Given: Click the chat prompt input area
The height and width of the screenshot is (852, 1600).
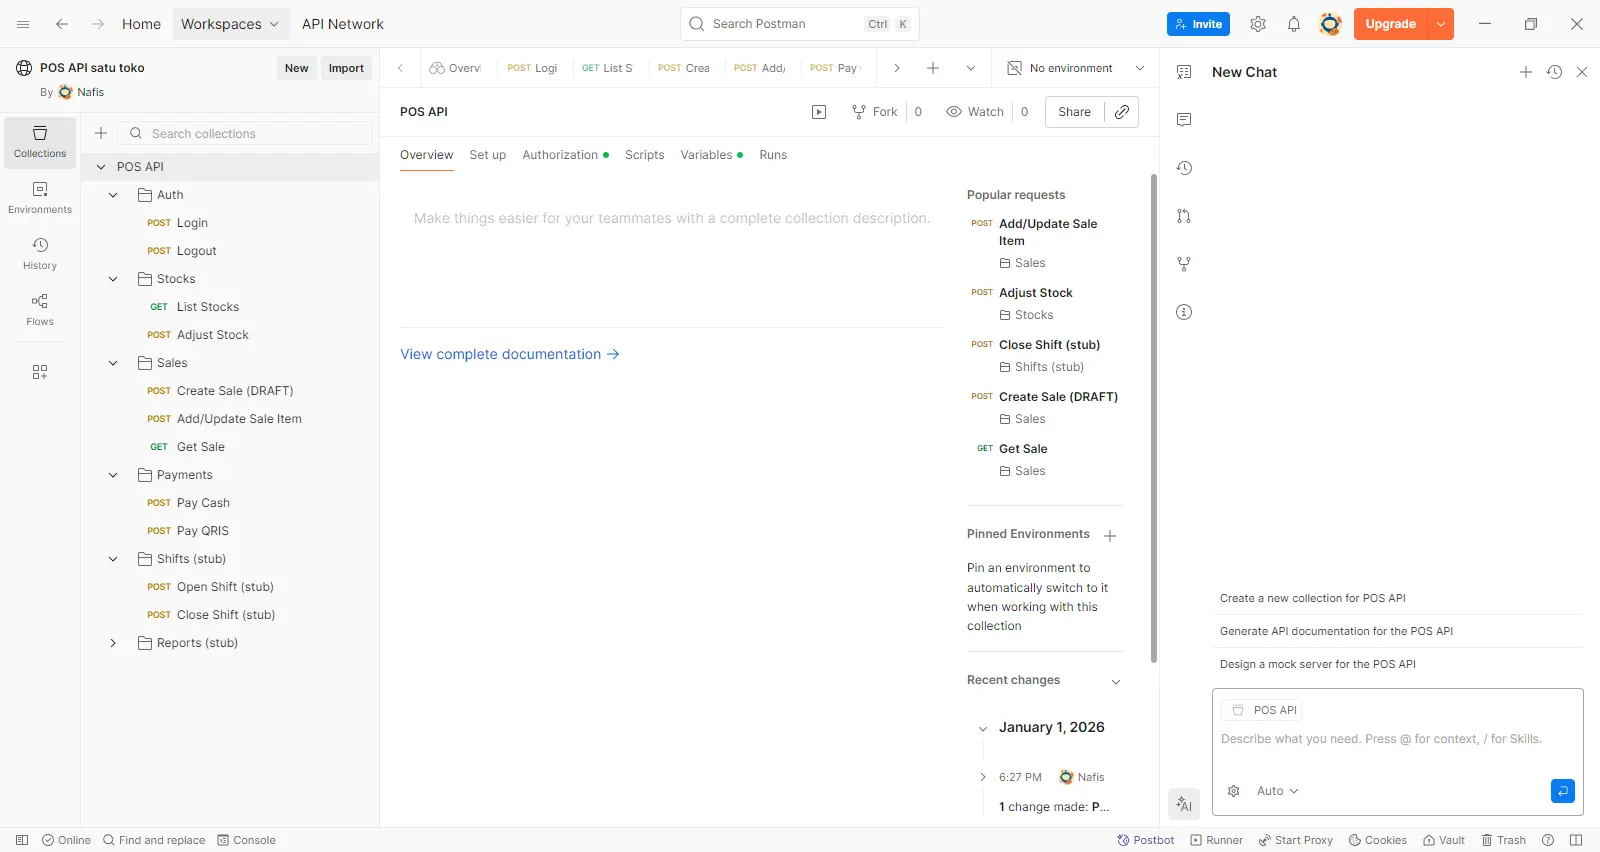Looking at the screenshot, I should point(1397,740).
